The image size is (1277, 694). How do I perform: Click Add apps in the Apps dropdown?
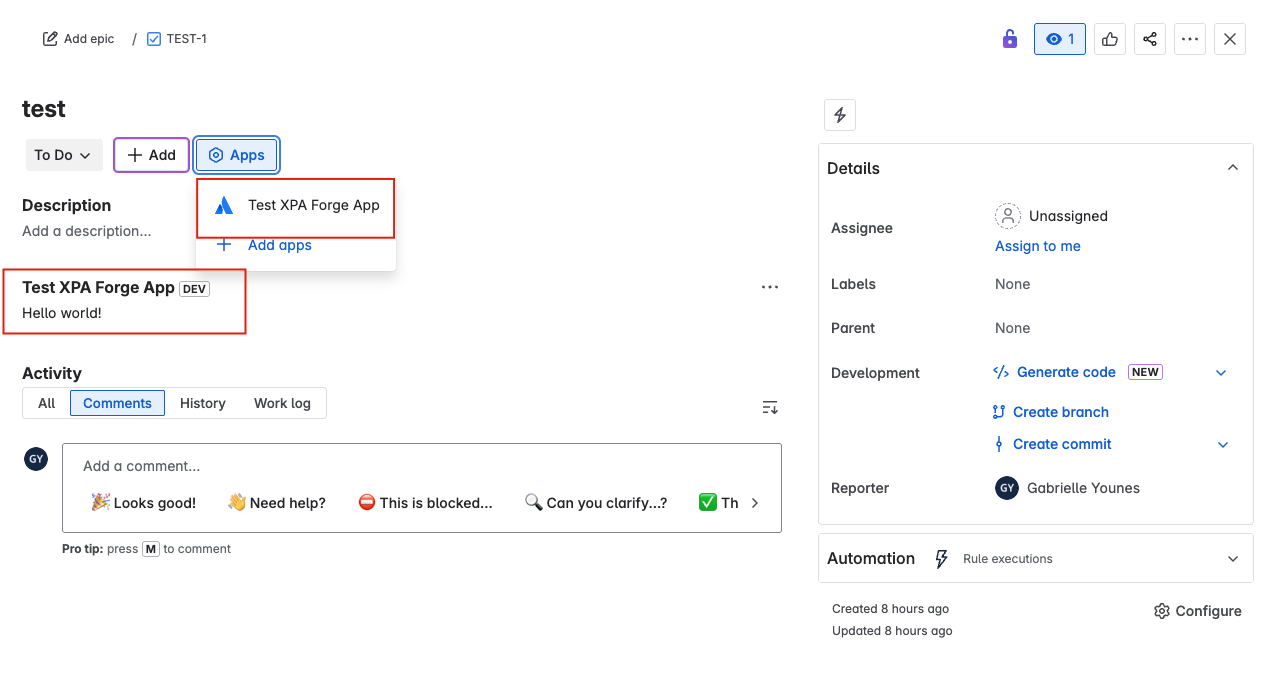tap(280, 244)
